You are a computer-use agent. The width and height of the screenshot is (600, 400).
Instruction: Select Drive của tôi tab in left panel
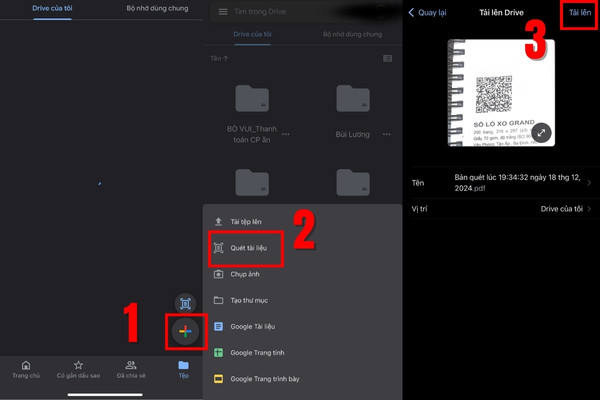coord(52,8)
